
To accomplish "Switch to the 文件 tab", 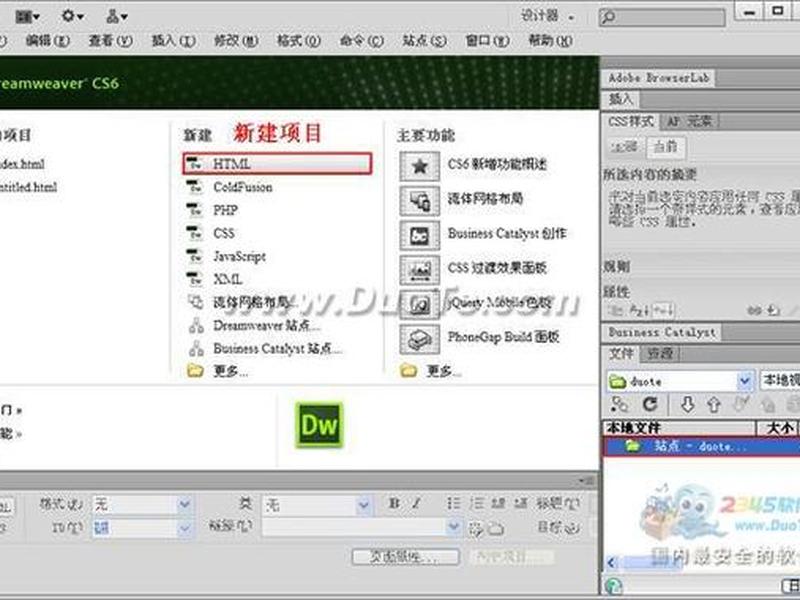I will pos(621,353).
